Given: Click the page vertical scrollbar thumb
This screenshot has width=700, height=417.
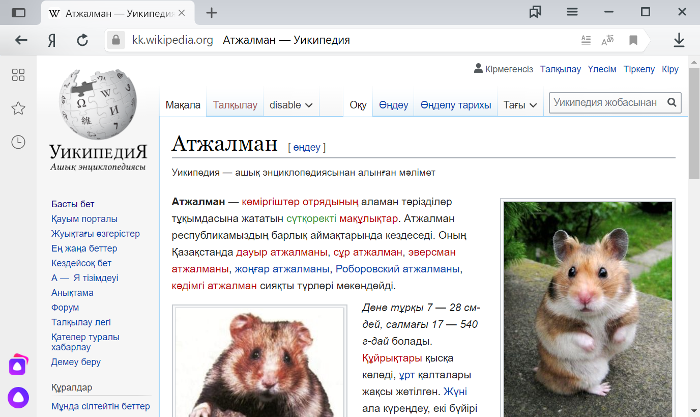Looking at the screenshot, I should pyautogui.click(x=694, y=123).
